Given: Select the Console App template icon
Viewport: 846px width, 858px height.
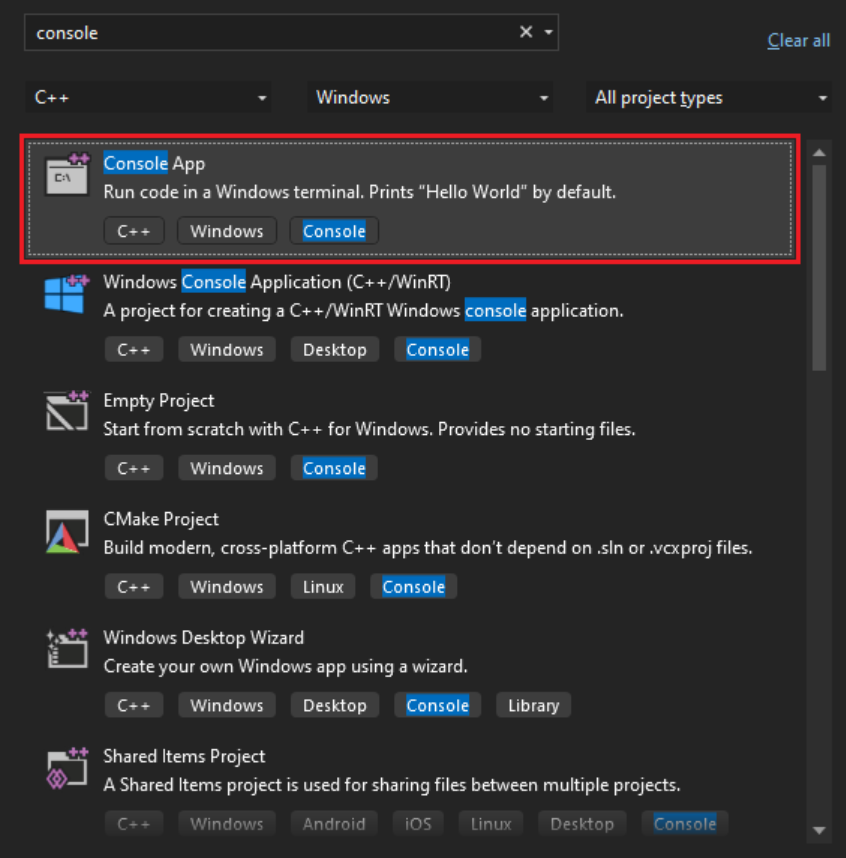Looking at the screenshot, I should (67, 174).
